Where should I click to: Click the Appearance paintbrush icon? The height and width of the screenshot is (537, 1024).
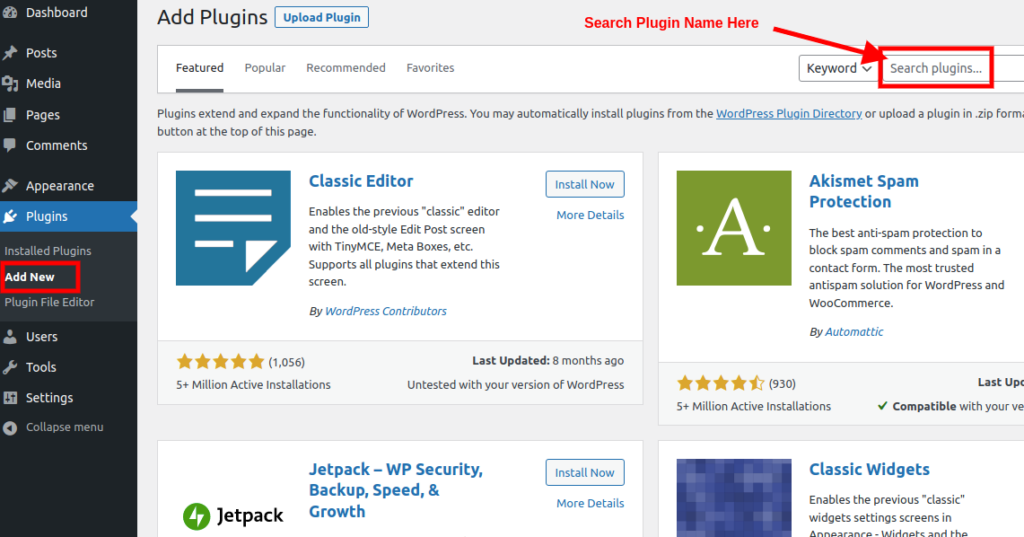pyautogui.click(x=10, y=186)
